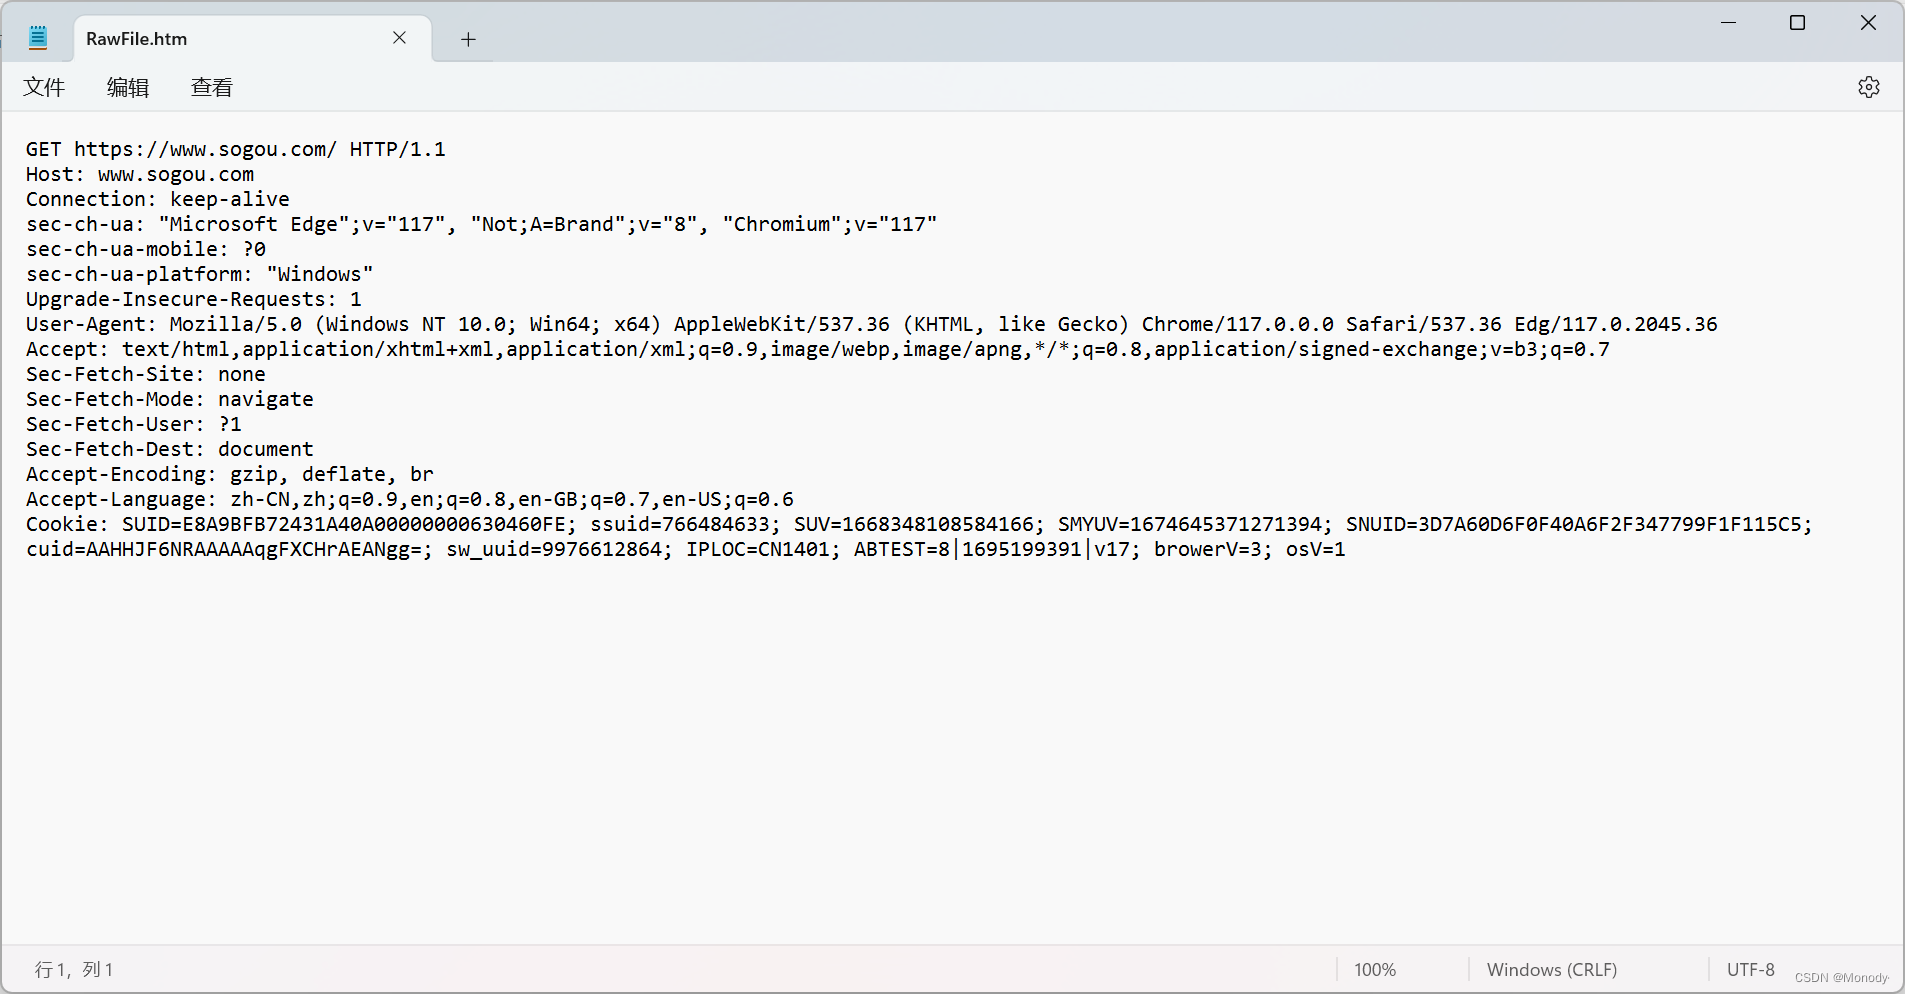This screenshot has width=1905, height=994.
Task: Select the RawFile.htm tab
Action: pos(252,38)
